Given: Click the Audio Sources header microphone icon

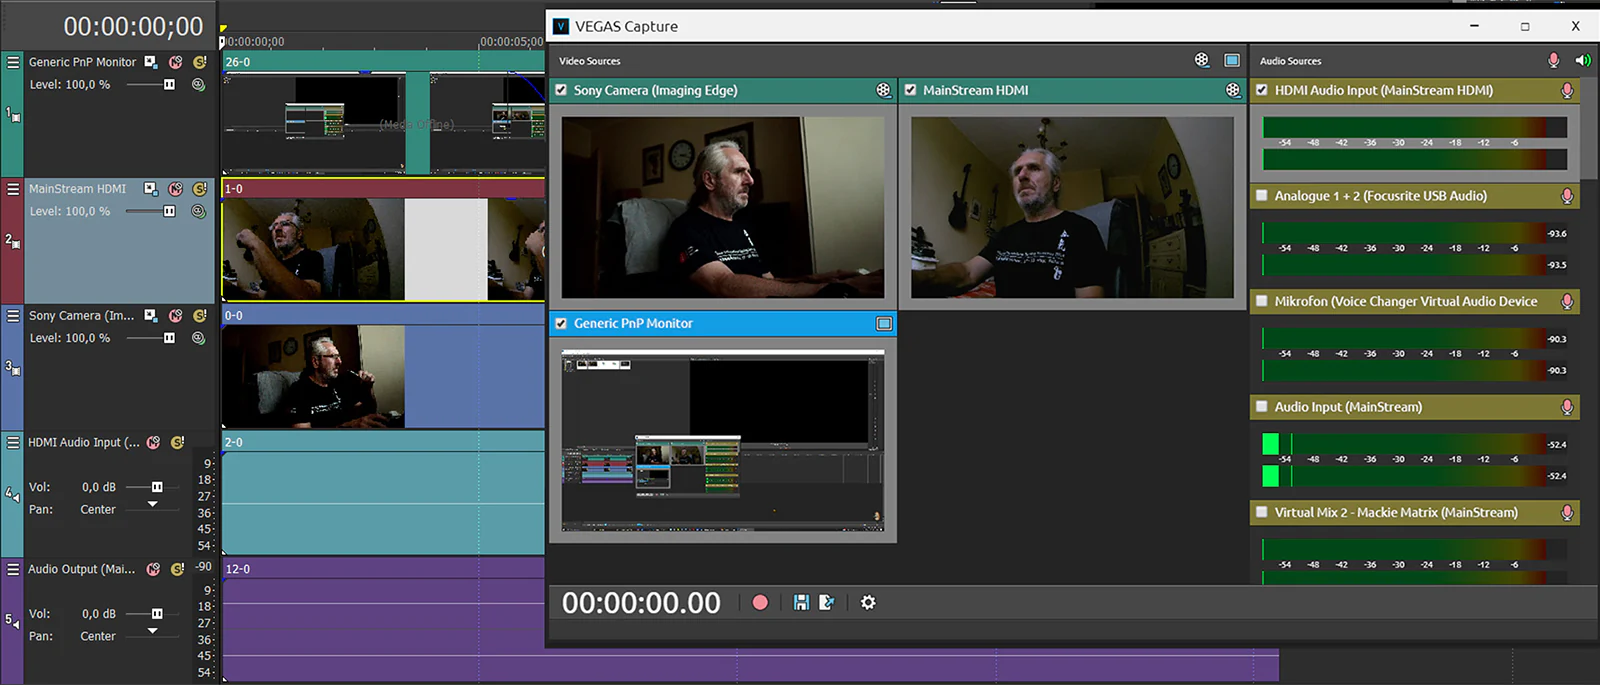Looking at the screenshot, I should (x=1553, y=60).
